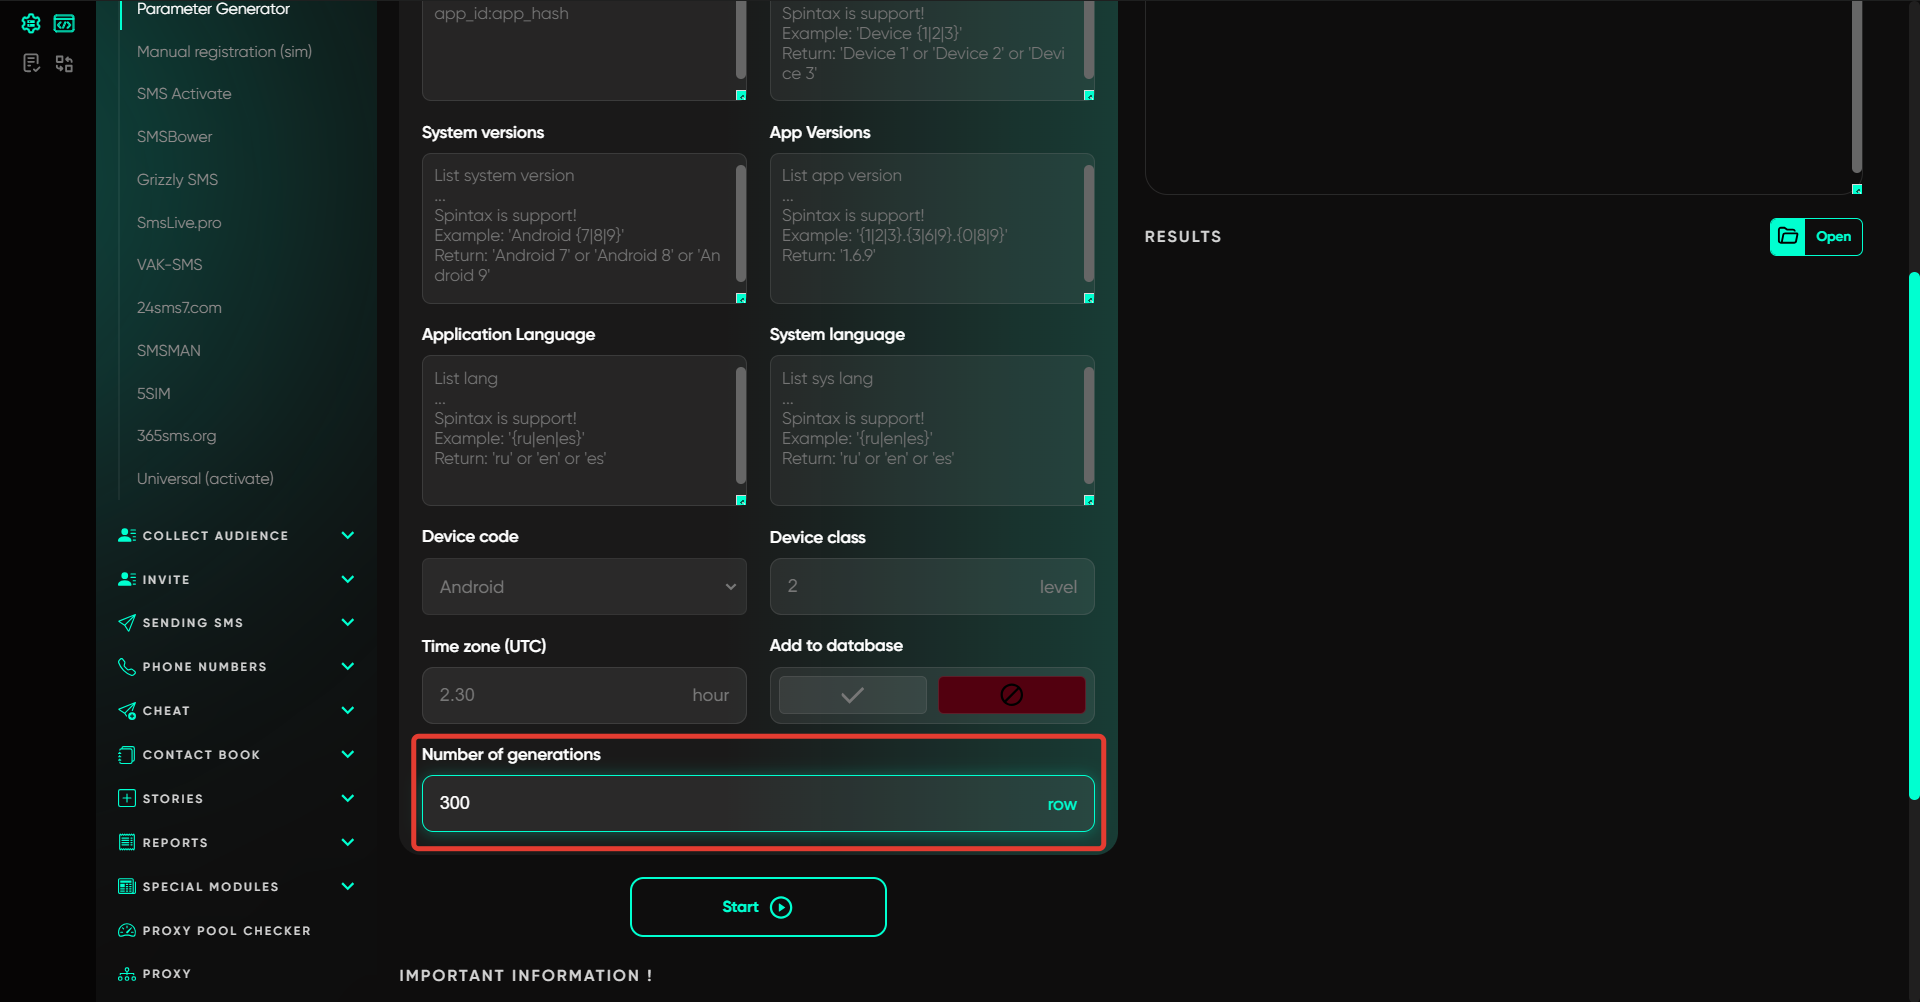Viewport: 1920px width, 1002px height.
Task: Click the document checklist icon in left rail
Action: (x=31, y=64)
